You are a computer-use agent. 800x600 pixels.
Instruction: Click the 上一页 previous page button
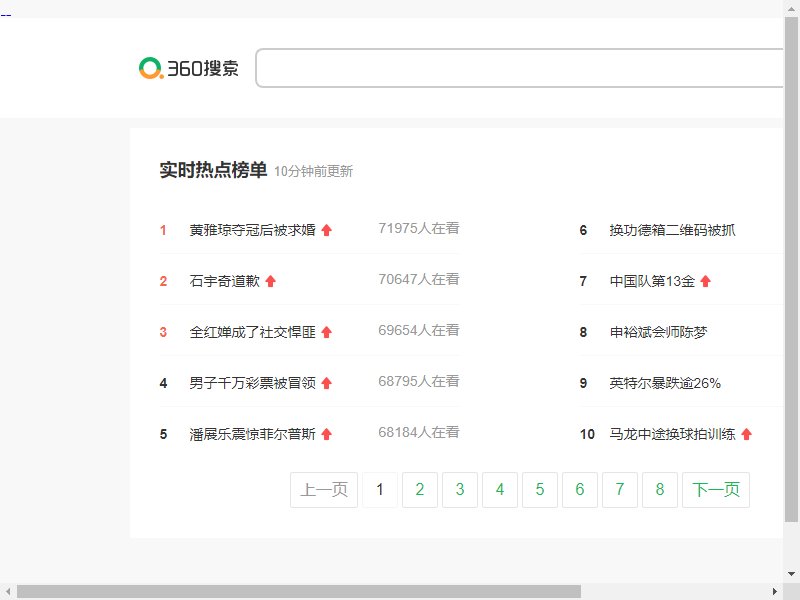point(324,490)
